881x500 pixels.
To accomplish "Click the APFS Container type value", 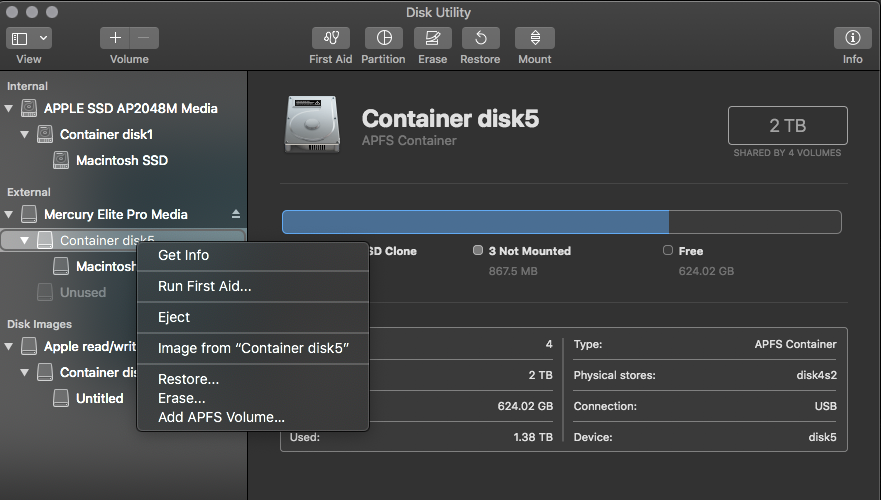I will [x=796, y=344].
